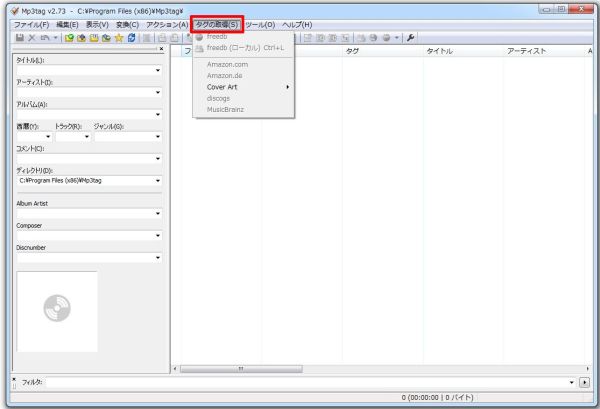Open the filter history dropdown arrow
Viewport: 600px width, 409px height.
coord(572,382)
